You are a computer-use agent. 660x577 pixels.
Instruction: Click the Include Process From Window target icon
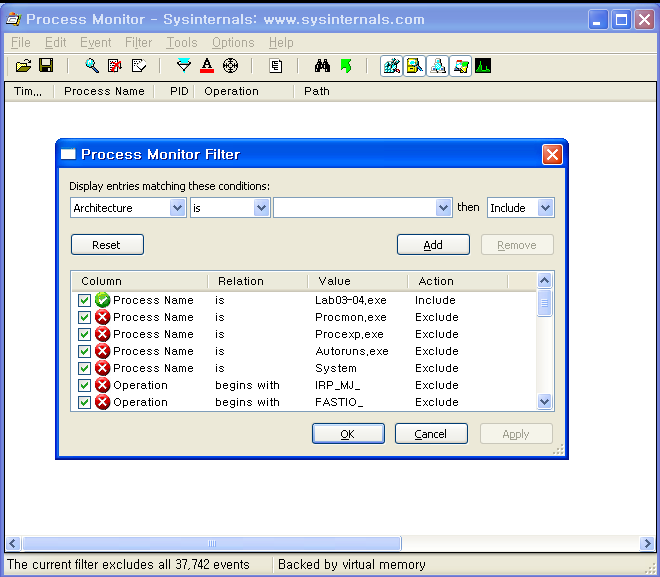tap(230, 66)
